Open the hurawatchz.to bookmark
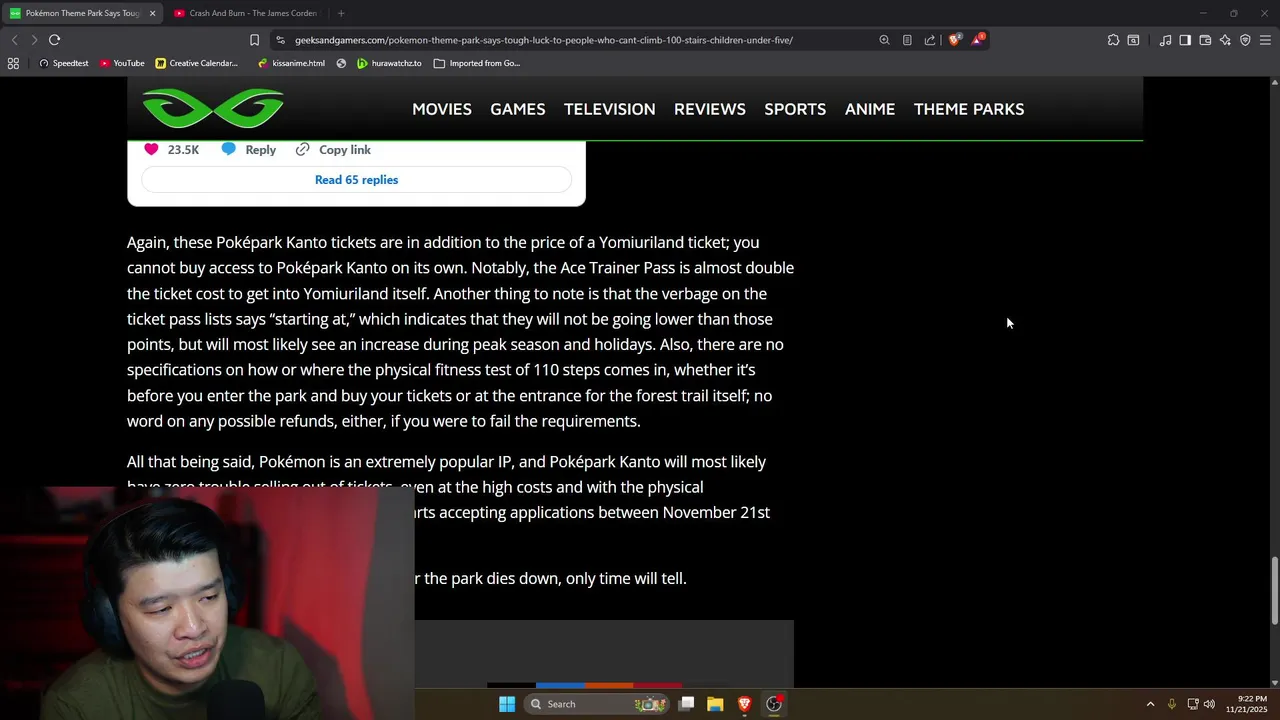The width and height of the screenshot is (1280, 720). click(x=389, y=63)
